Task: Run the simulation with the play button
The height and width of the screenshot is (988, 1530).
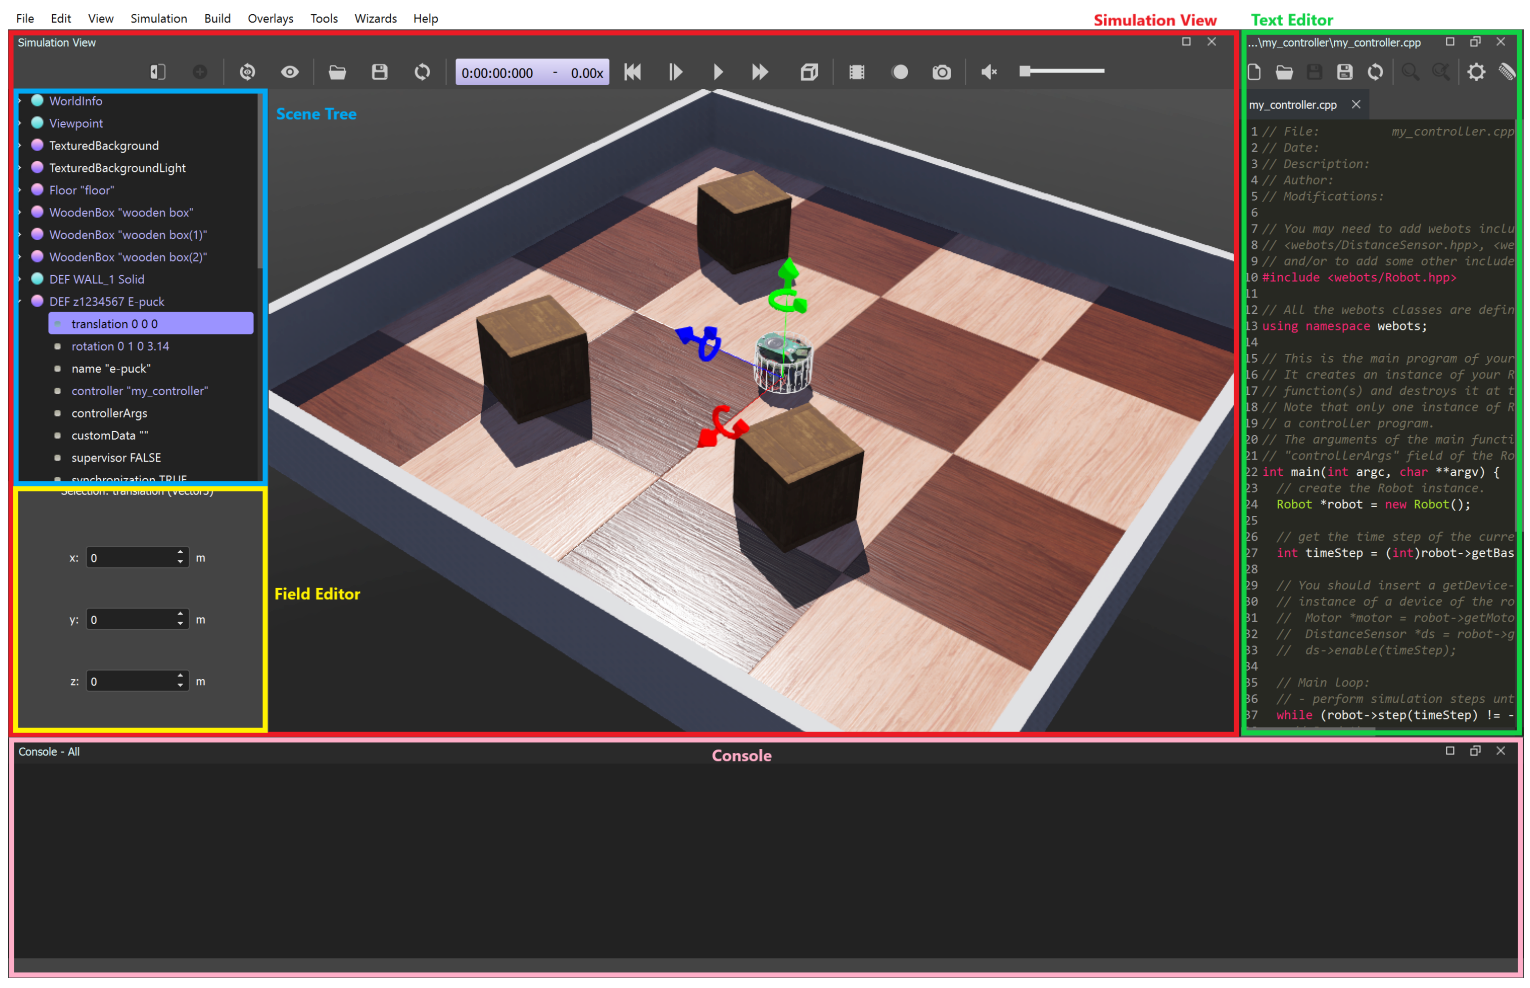Action: click(719, 71)
